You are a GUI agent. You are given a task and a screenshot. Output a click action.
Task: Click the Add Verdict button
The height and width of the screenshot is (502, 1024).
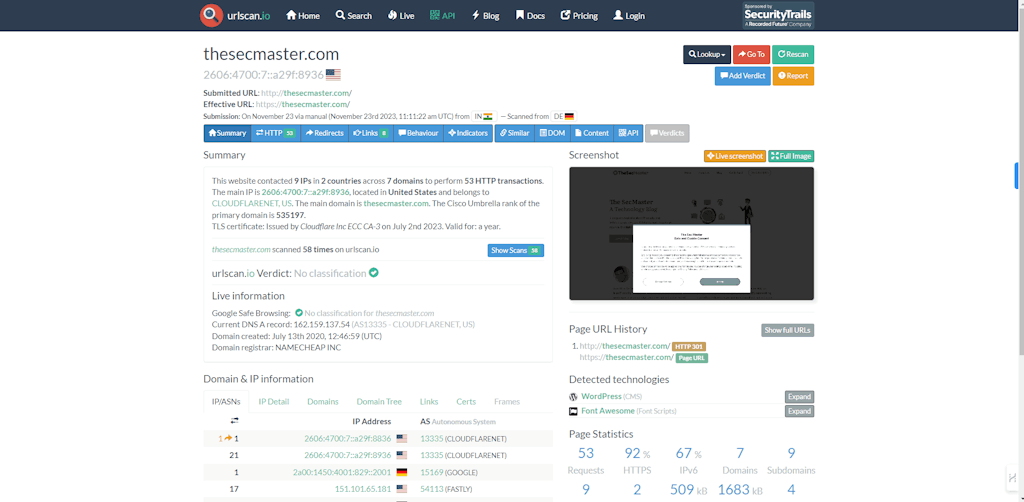click(743, 76)
